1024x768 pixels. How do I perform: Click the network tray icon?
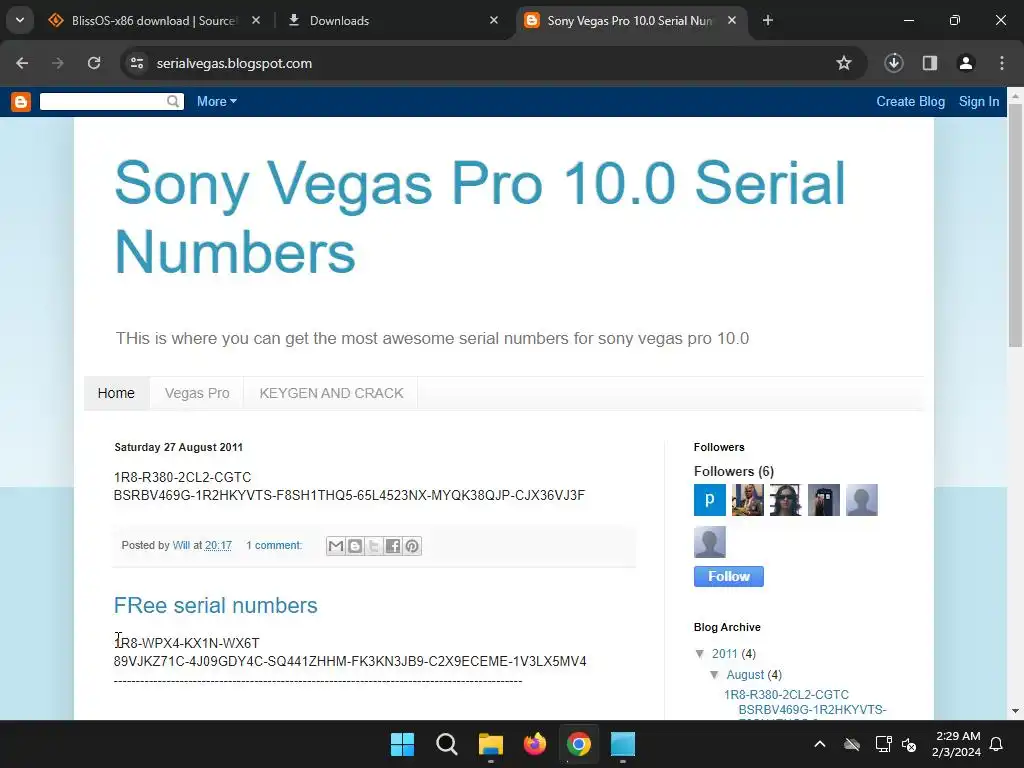click(x=883, y=744)
